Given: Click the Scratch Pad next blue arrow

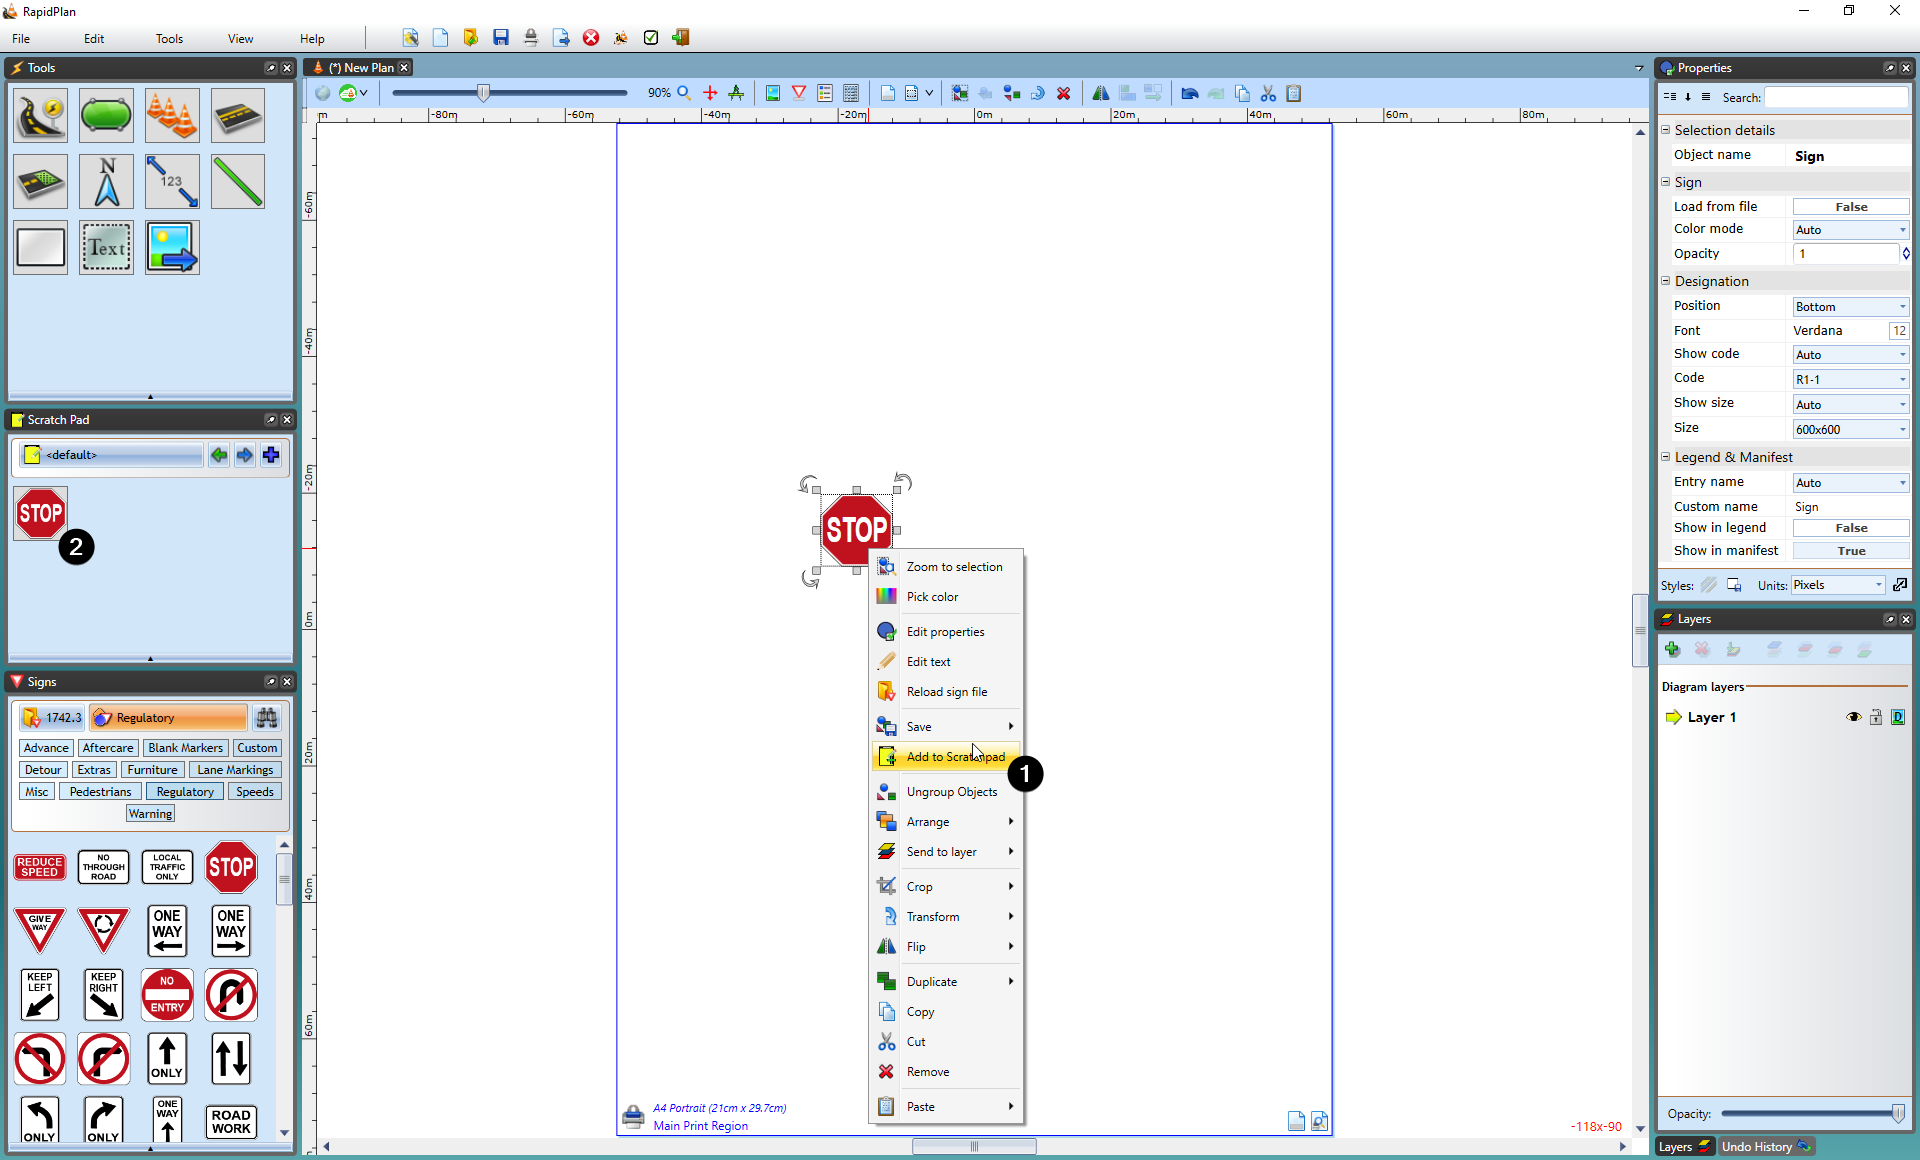Looking at the screenshot, I should point(245,455).
